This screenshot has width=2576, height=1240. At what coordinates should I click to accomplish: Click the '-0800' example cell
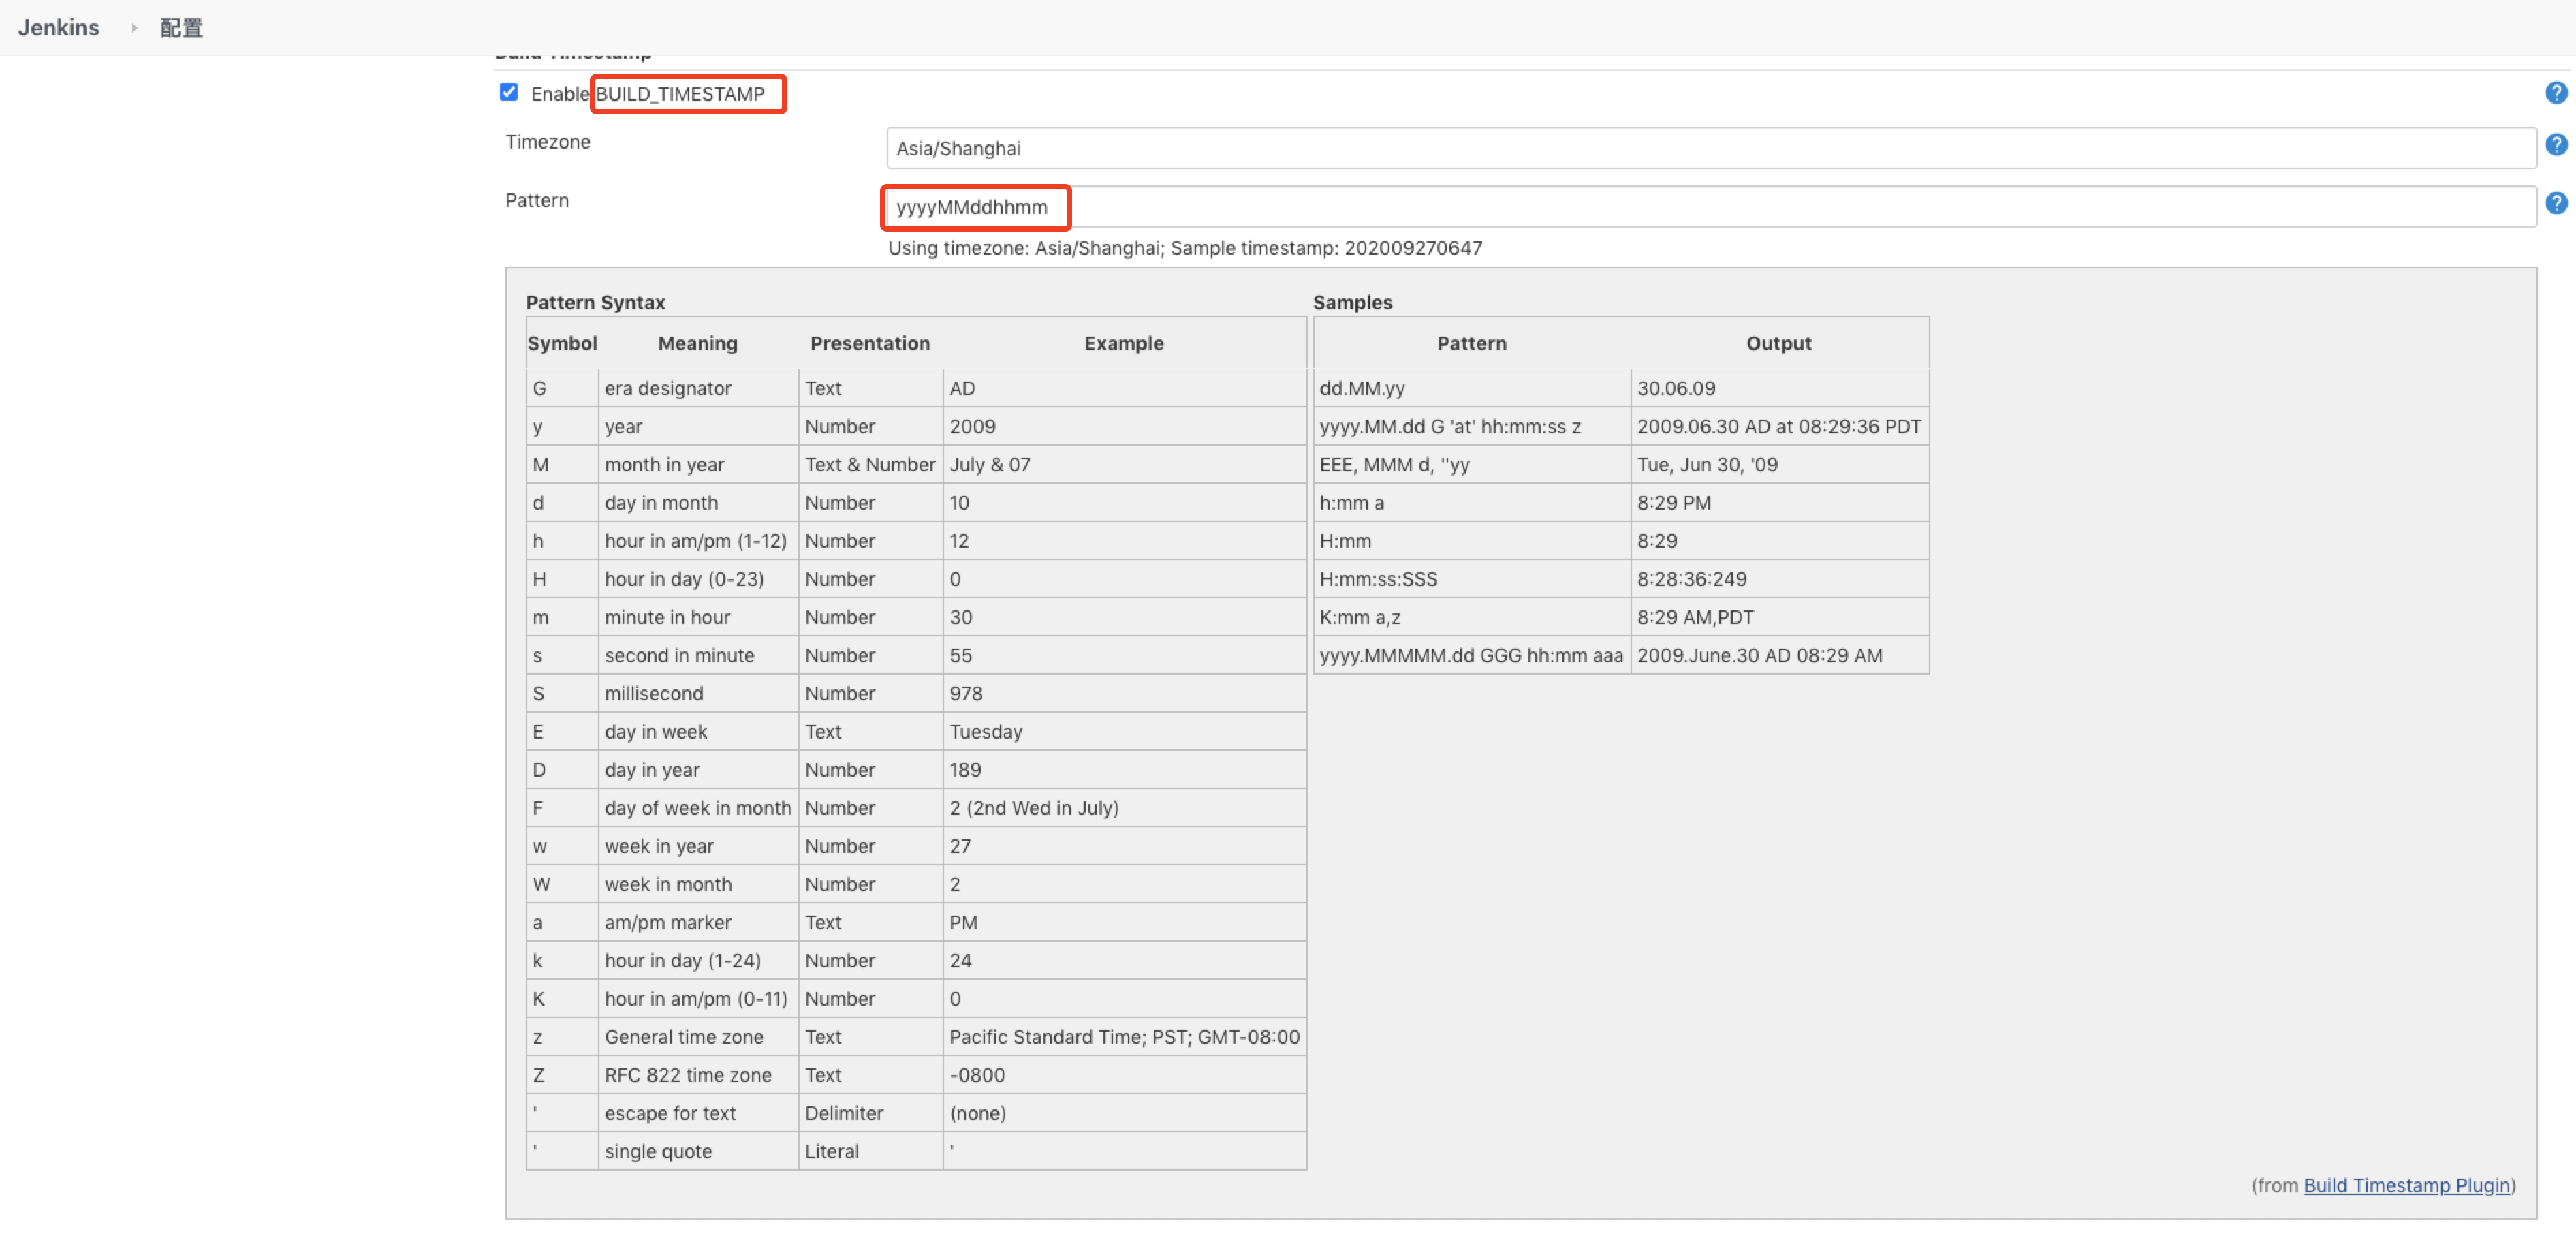click(x=1125, y=1075)
